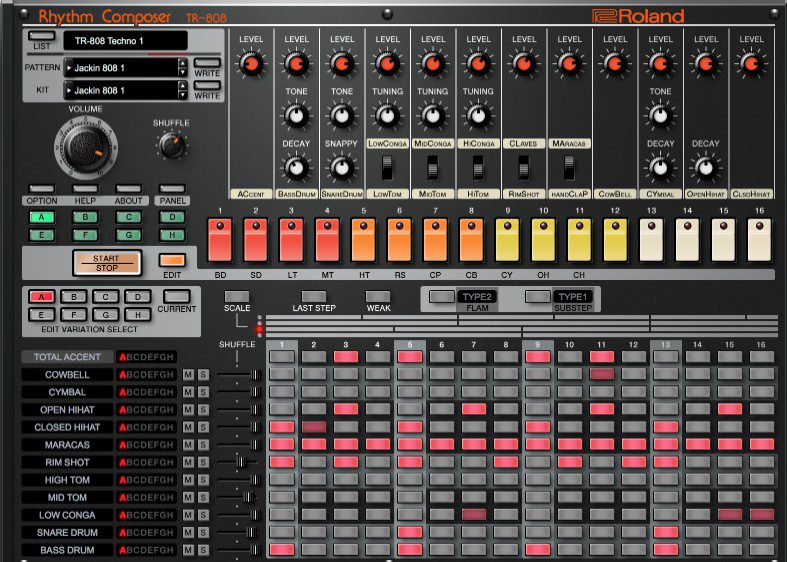This screenshot has width=787, height=562.
Task: Select the CLOSED HIHAT track label
Action: click(x=67, y=427)
